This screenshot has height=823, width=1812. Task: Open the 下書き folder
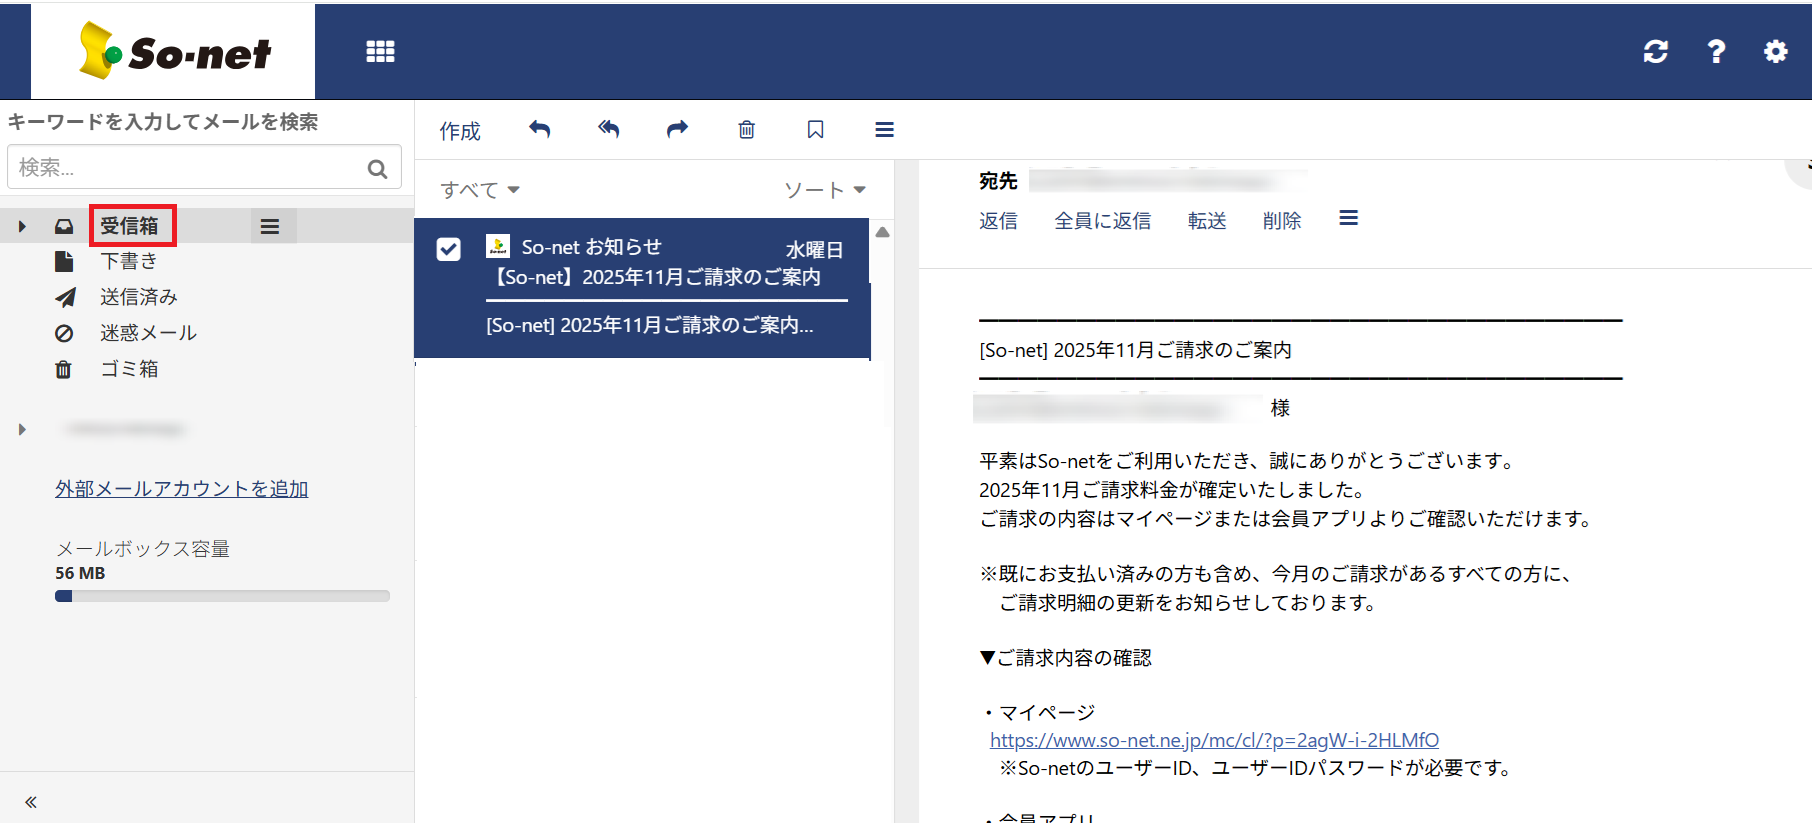129,262
